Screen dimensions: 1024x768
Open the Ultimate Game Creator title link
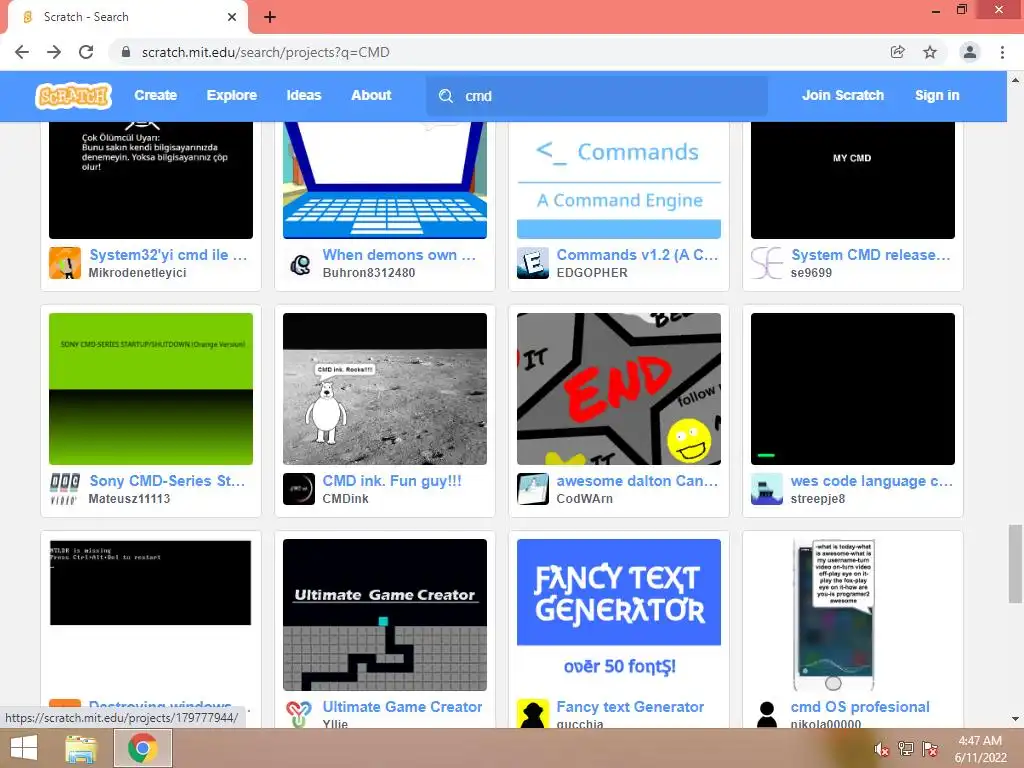pos(402,707)
